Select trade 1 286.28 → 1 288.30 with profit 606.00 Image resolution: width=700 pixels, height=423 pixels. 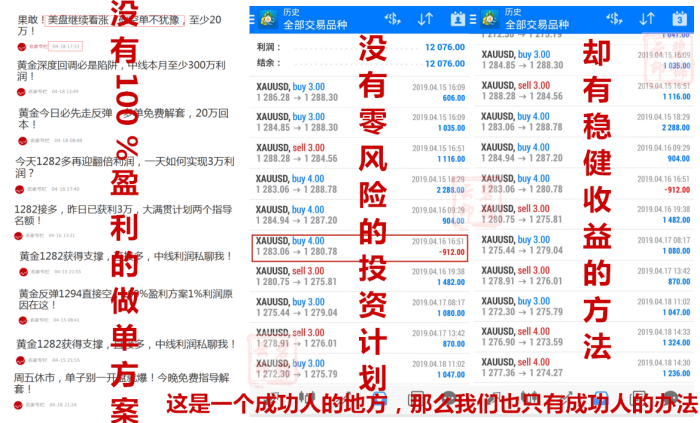[x=360, y=92]
